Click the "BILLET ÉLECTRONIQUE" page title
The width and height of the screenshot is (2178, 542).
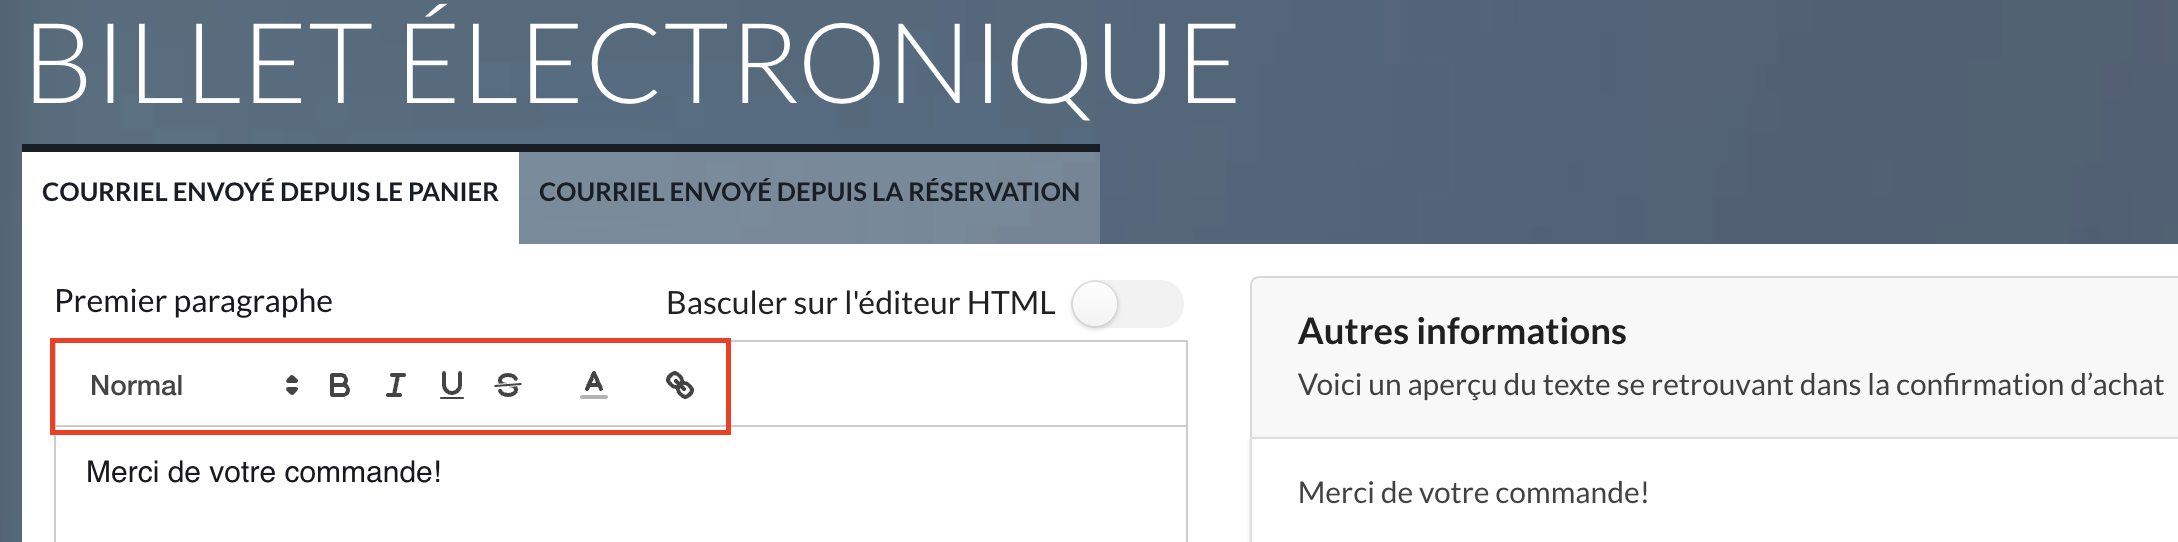point(633,64)
